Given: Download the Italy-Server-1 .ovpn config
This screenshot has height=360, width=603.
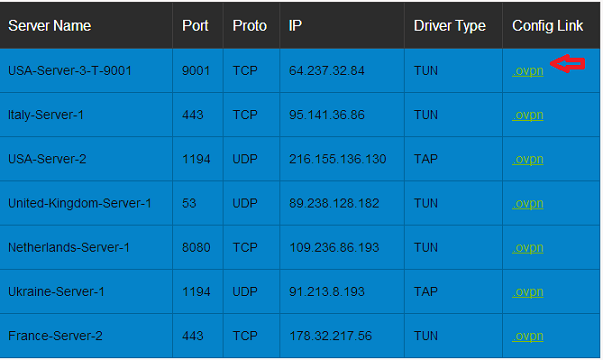Looking at the screenshot, I should click(528, 115).
